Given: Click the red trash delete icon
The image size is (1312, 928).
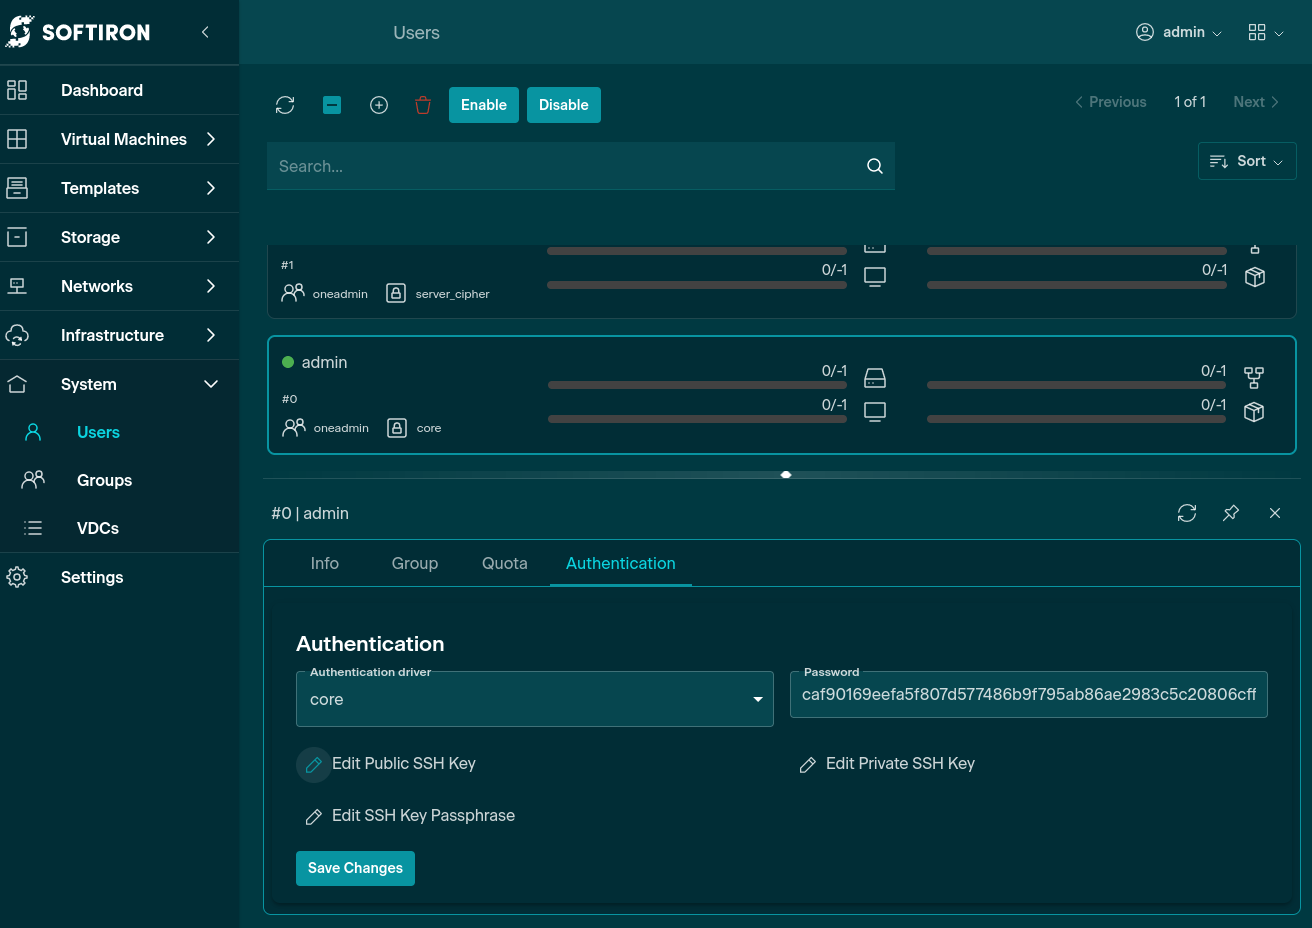Looking at the screenshot, I should pos(423,105).
